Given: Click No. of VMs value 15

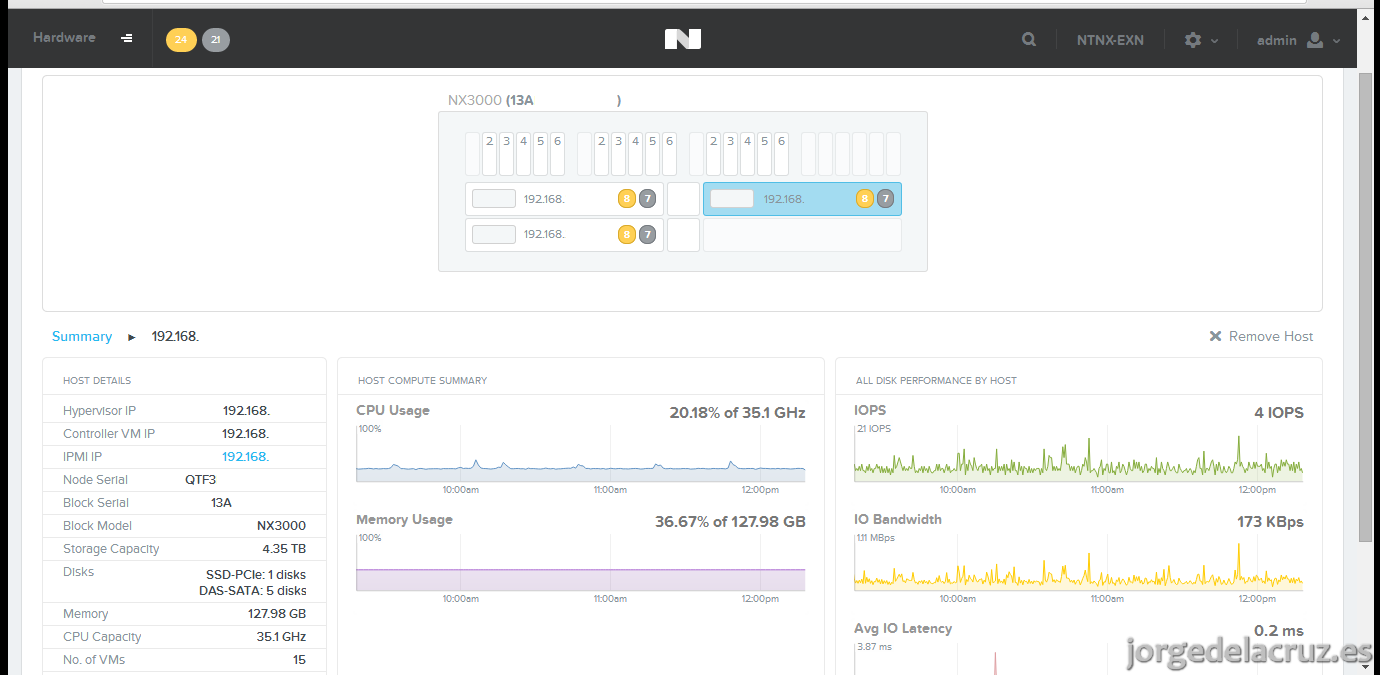Looking at the screenshot, I should (x=300, y=660).
